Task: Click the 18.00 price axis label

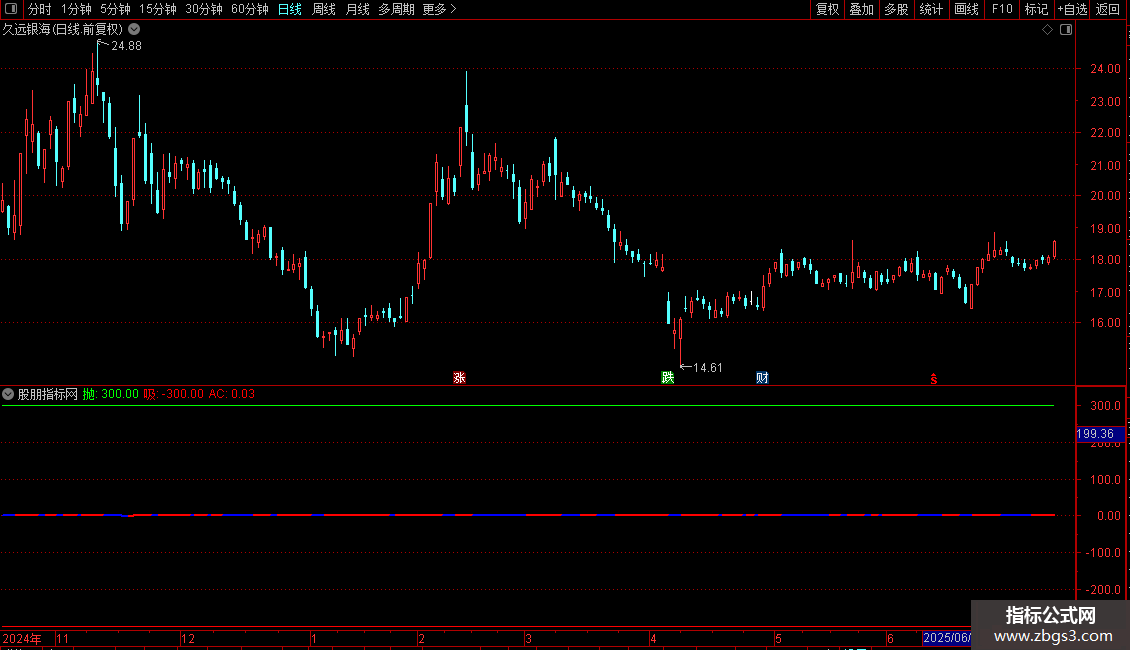Action: coord(1105,260)
